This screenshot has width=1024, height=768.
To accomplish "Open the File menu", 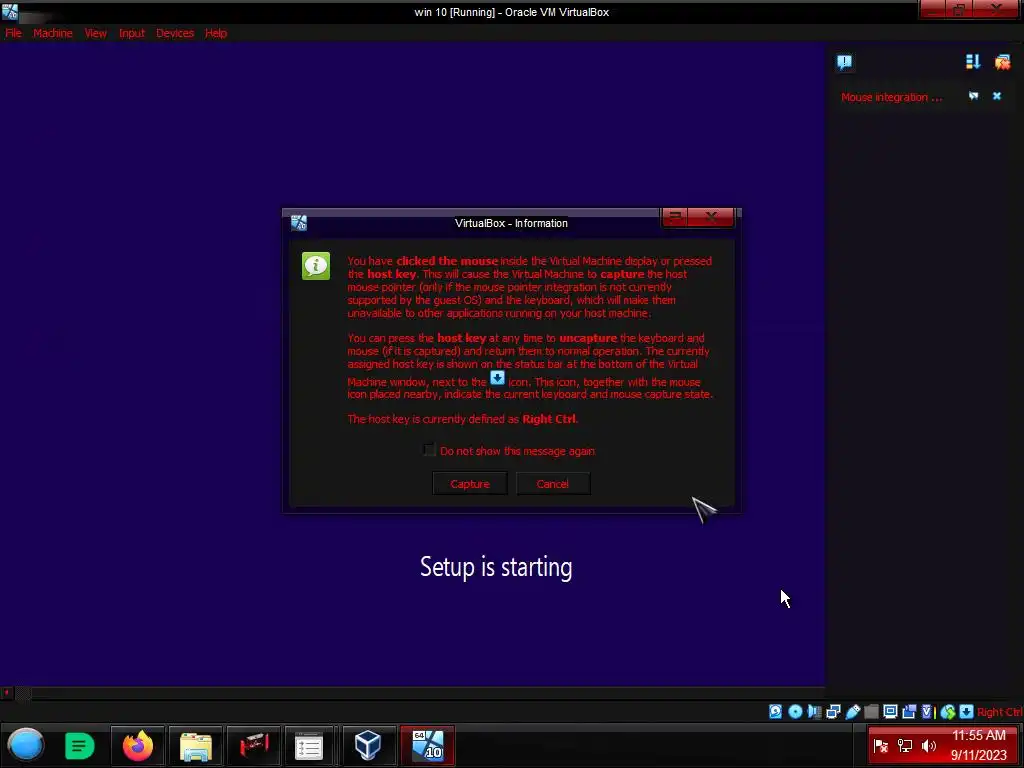I will point(13,33).
